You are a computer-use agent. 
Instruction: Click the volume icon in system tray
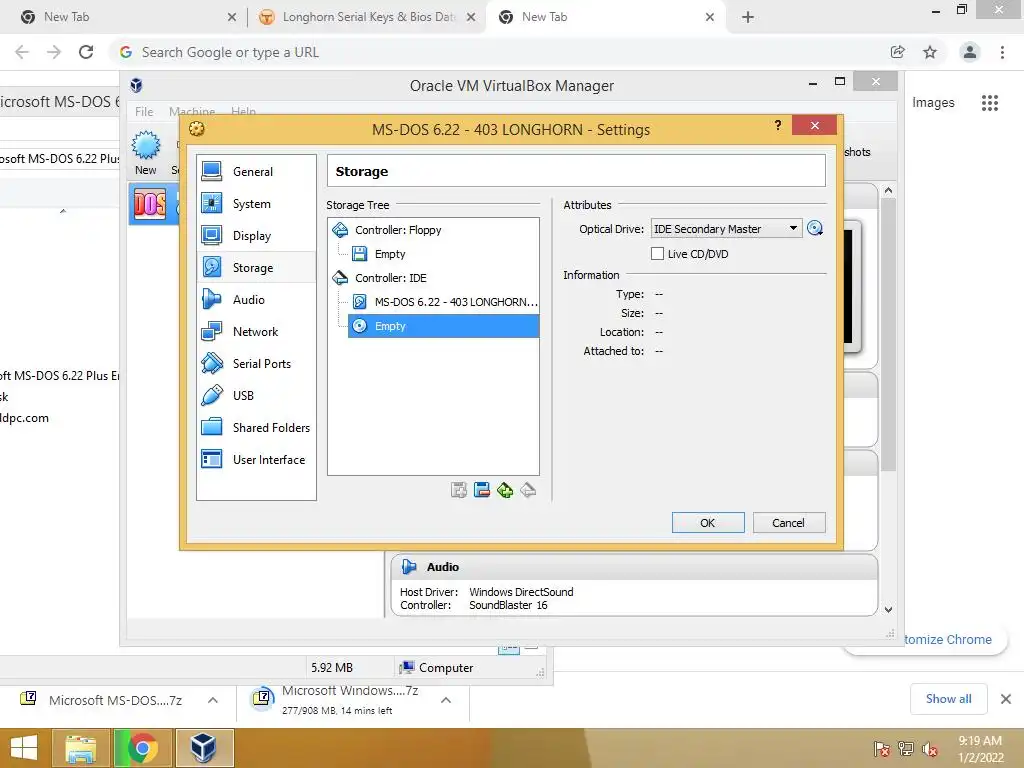coord(930,749)
